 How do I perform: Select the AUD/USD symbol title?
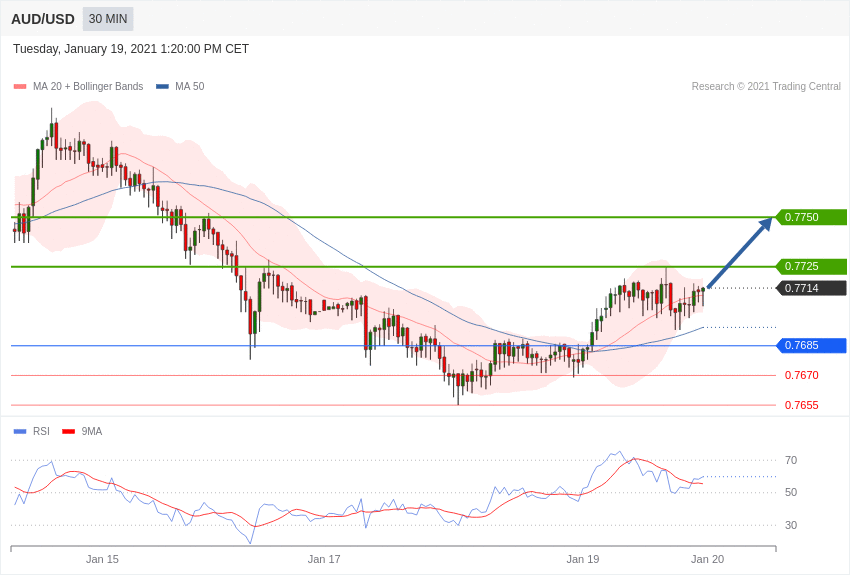pyautogui.click(x=43, y=20)
